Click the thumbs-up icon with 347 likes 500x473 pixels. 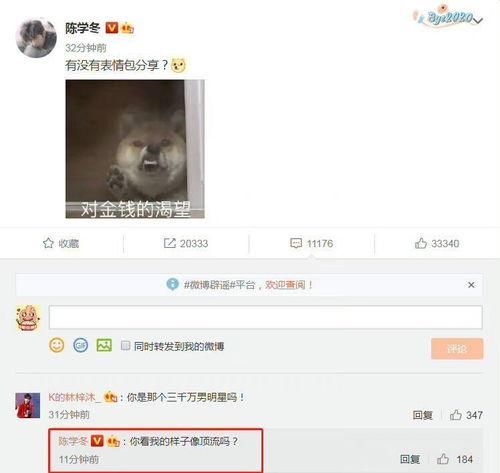(x=456, y=415)
